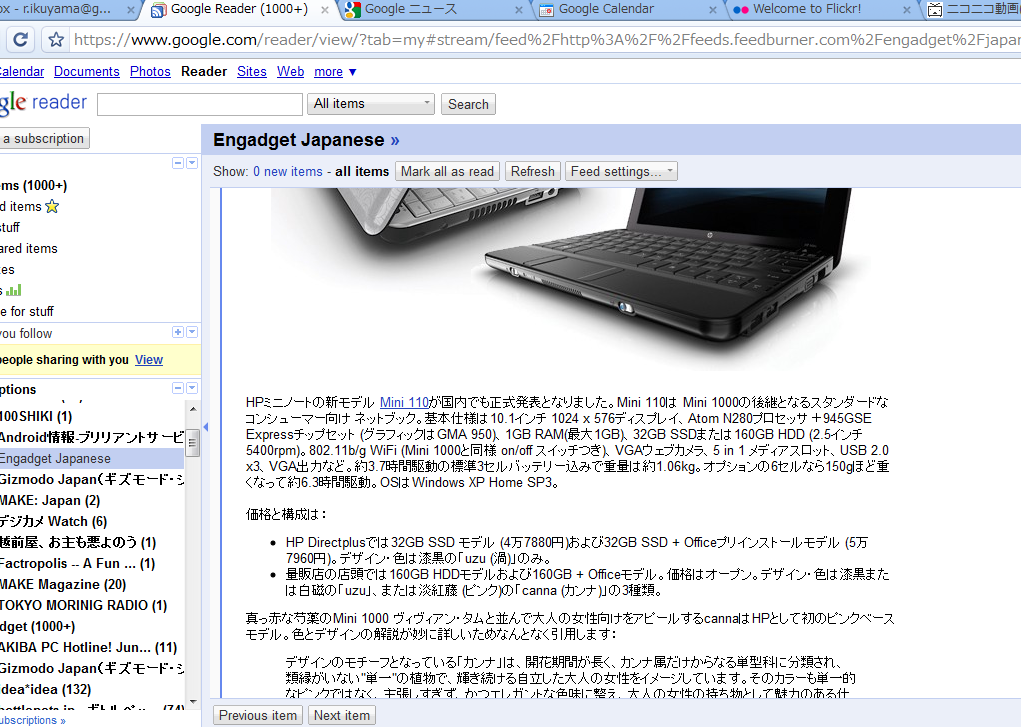Collapse the Subscriptions section with minus toggle

(x=178, y=388)
